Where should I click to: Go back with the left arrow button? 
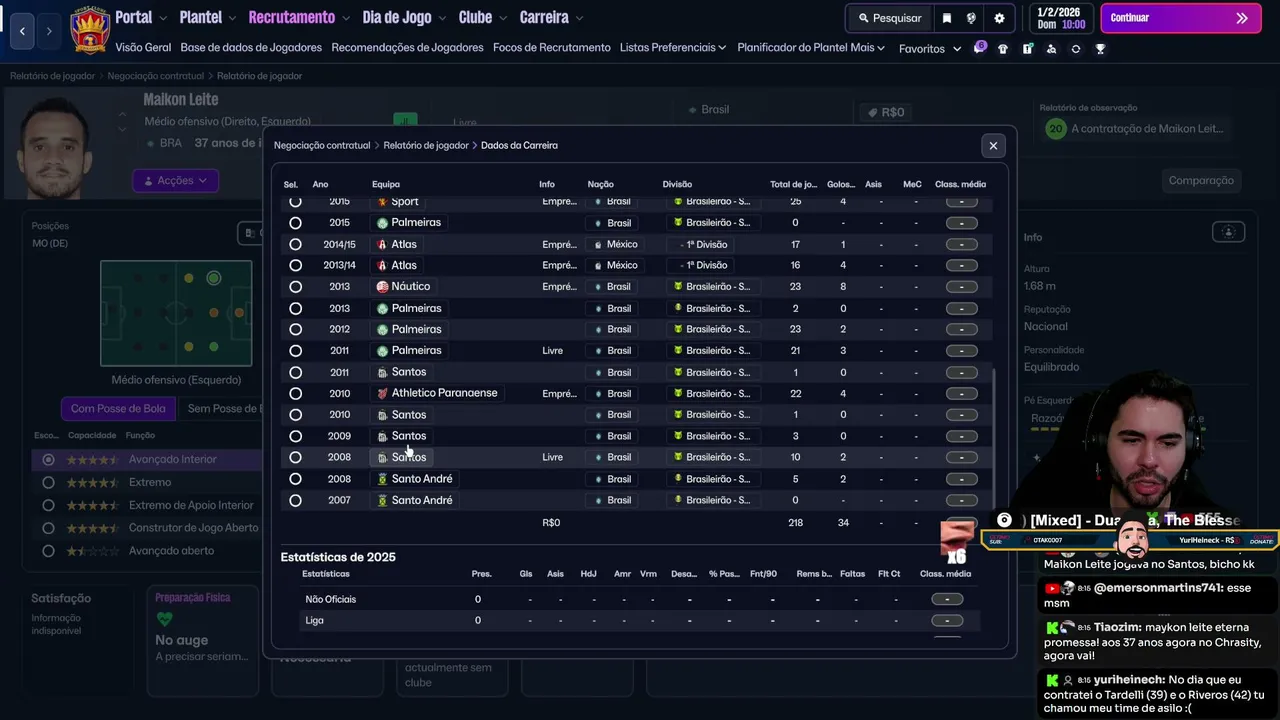point(22,31)
